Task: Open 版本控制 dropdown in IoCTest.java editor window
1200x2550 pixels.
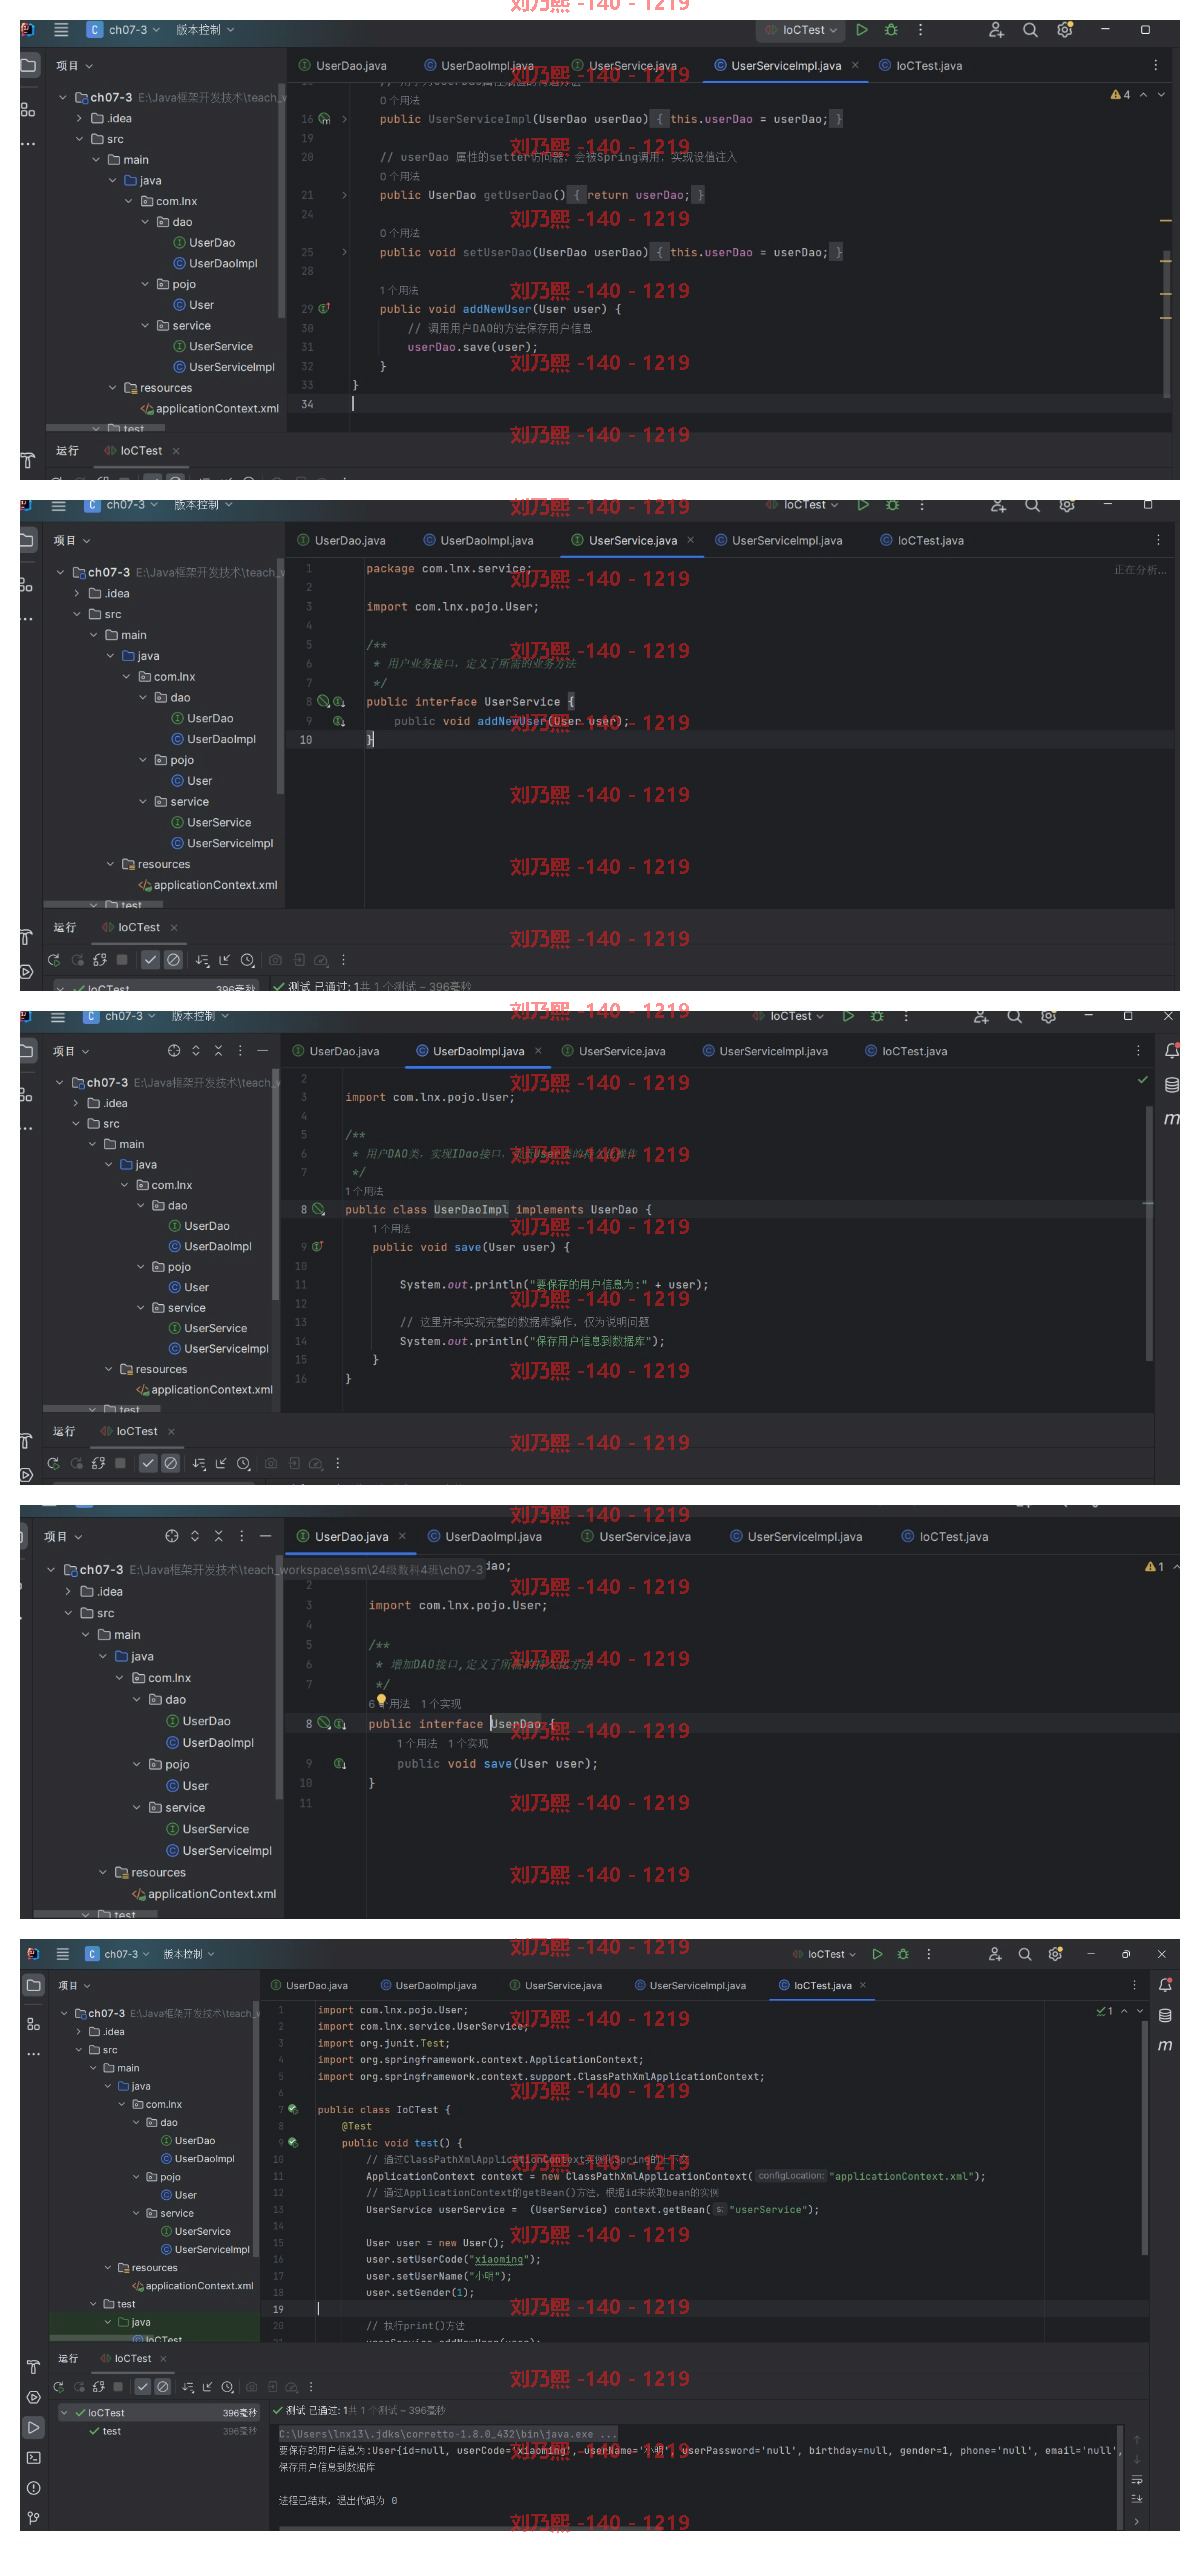Action: click(x=188, y=1954)
